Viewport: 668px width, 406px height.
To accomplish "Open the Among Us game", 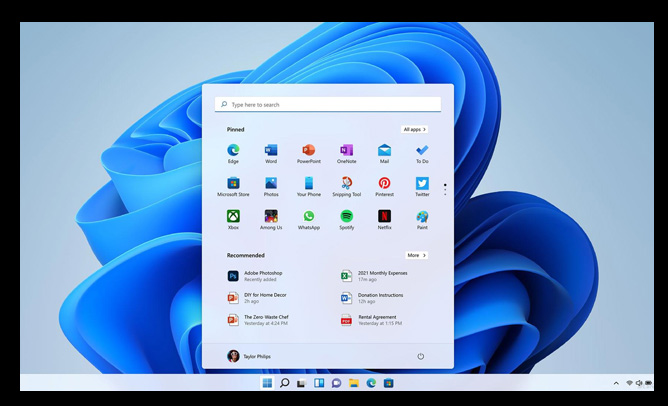I will pyautogui.click(x=271, y=220).
